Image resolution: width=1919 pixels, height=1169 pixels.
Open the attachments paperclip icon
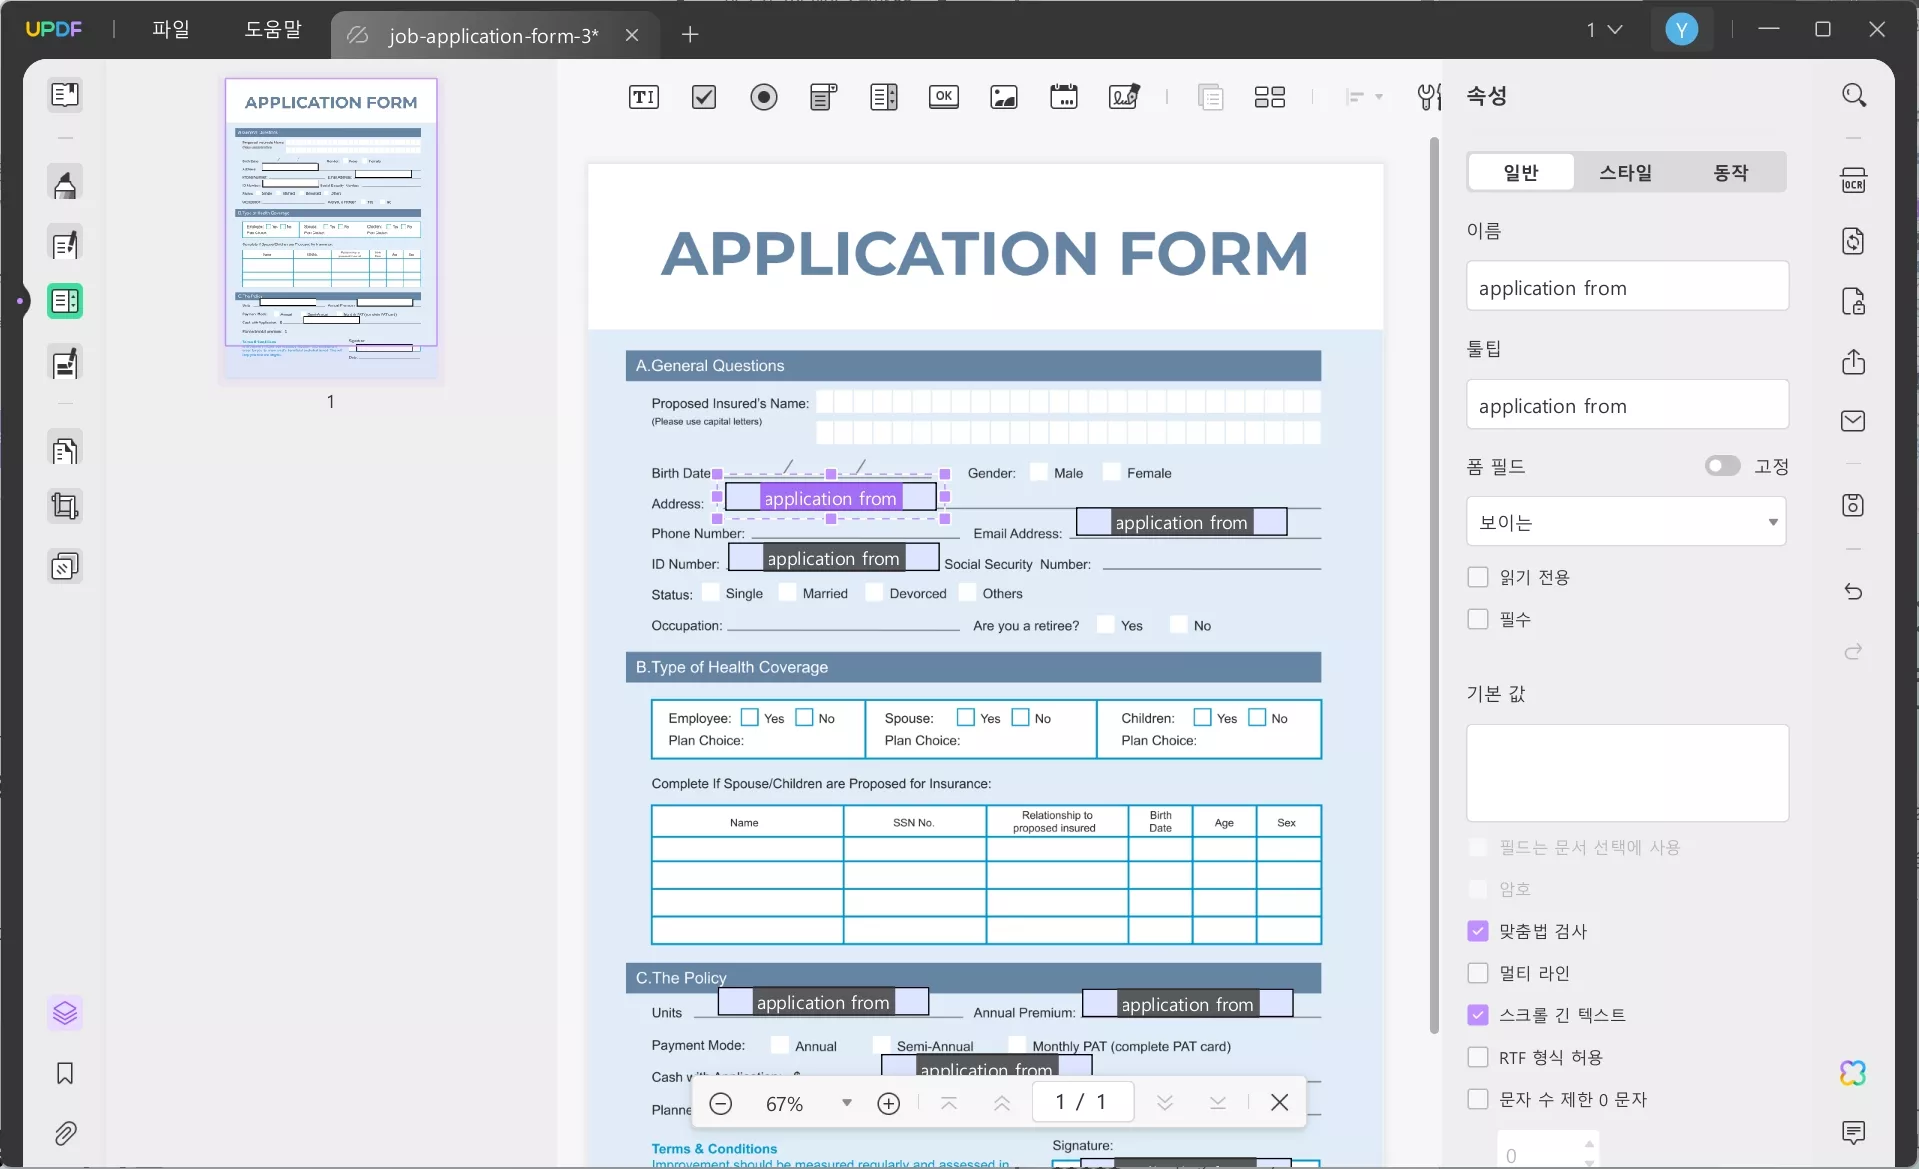point(65,1133)
